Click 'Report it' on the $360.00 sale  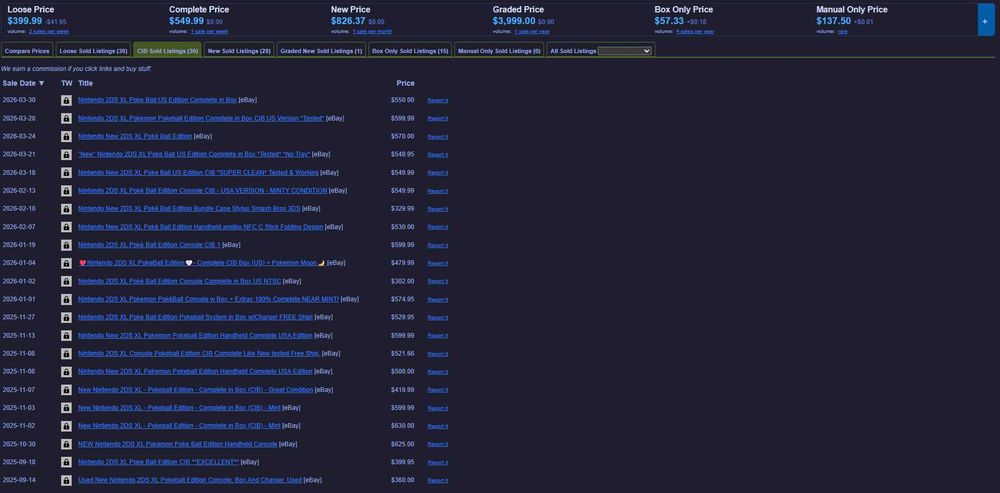[438, 480]
